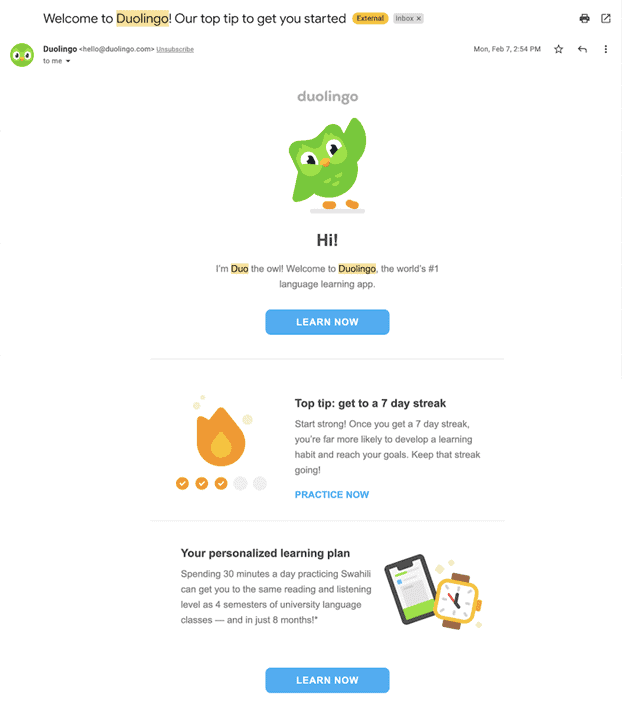Click the first orange streak checkmark
Viewport: 624px width, 704px height.
(182, 484)
